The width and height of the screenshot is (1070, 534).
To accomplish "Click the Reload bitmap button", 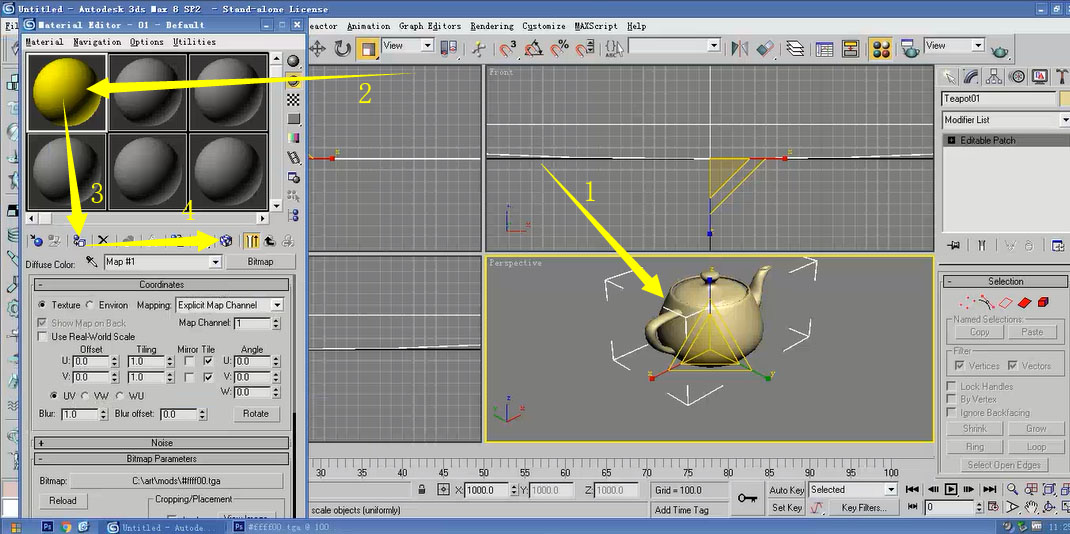I will [x=63, y=501].
